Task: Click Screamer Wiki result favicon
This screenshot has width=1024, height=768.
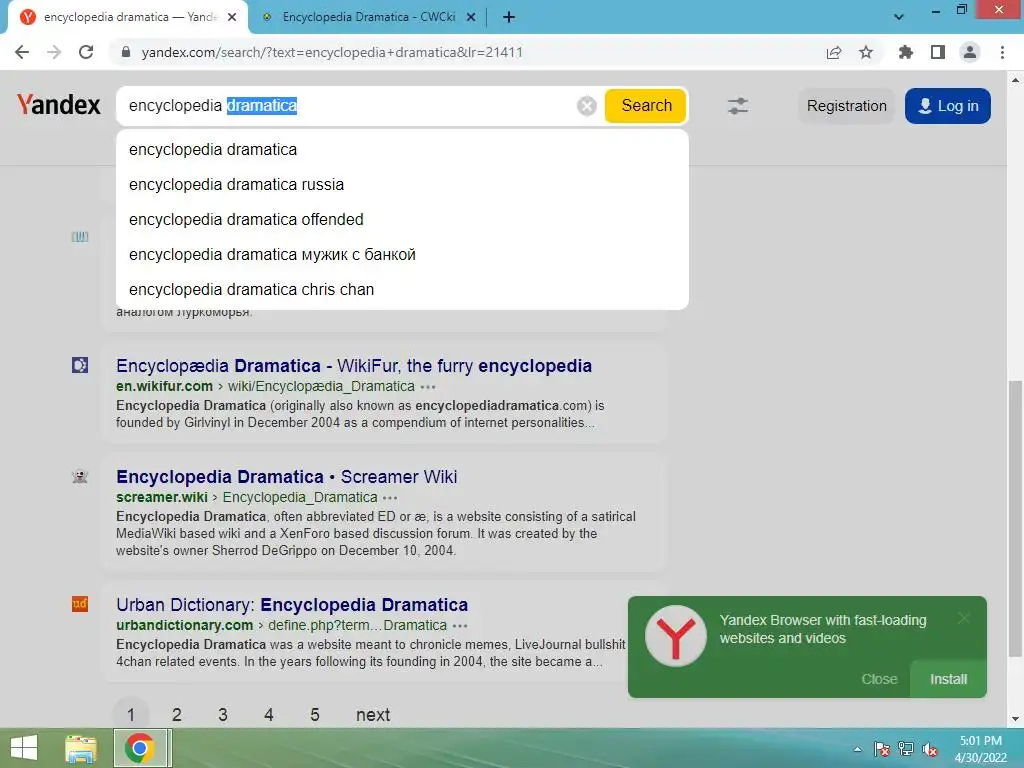Action: [80, 476]
